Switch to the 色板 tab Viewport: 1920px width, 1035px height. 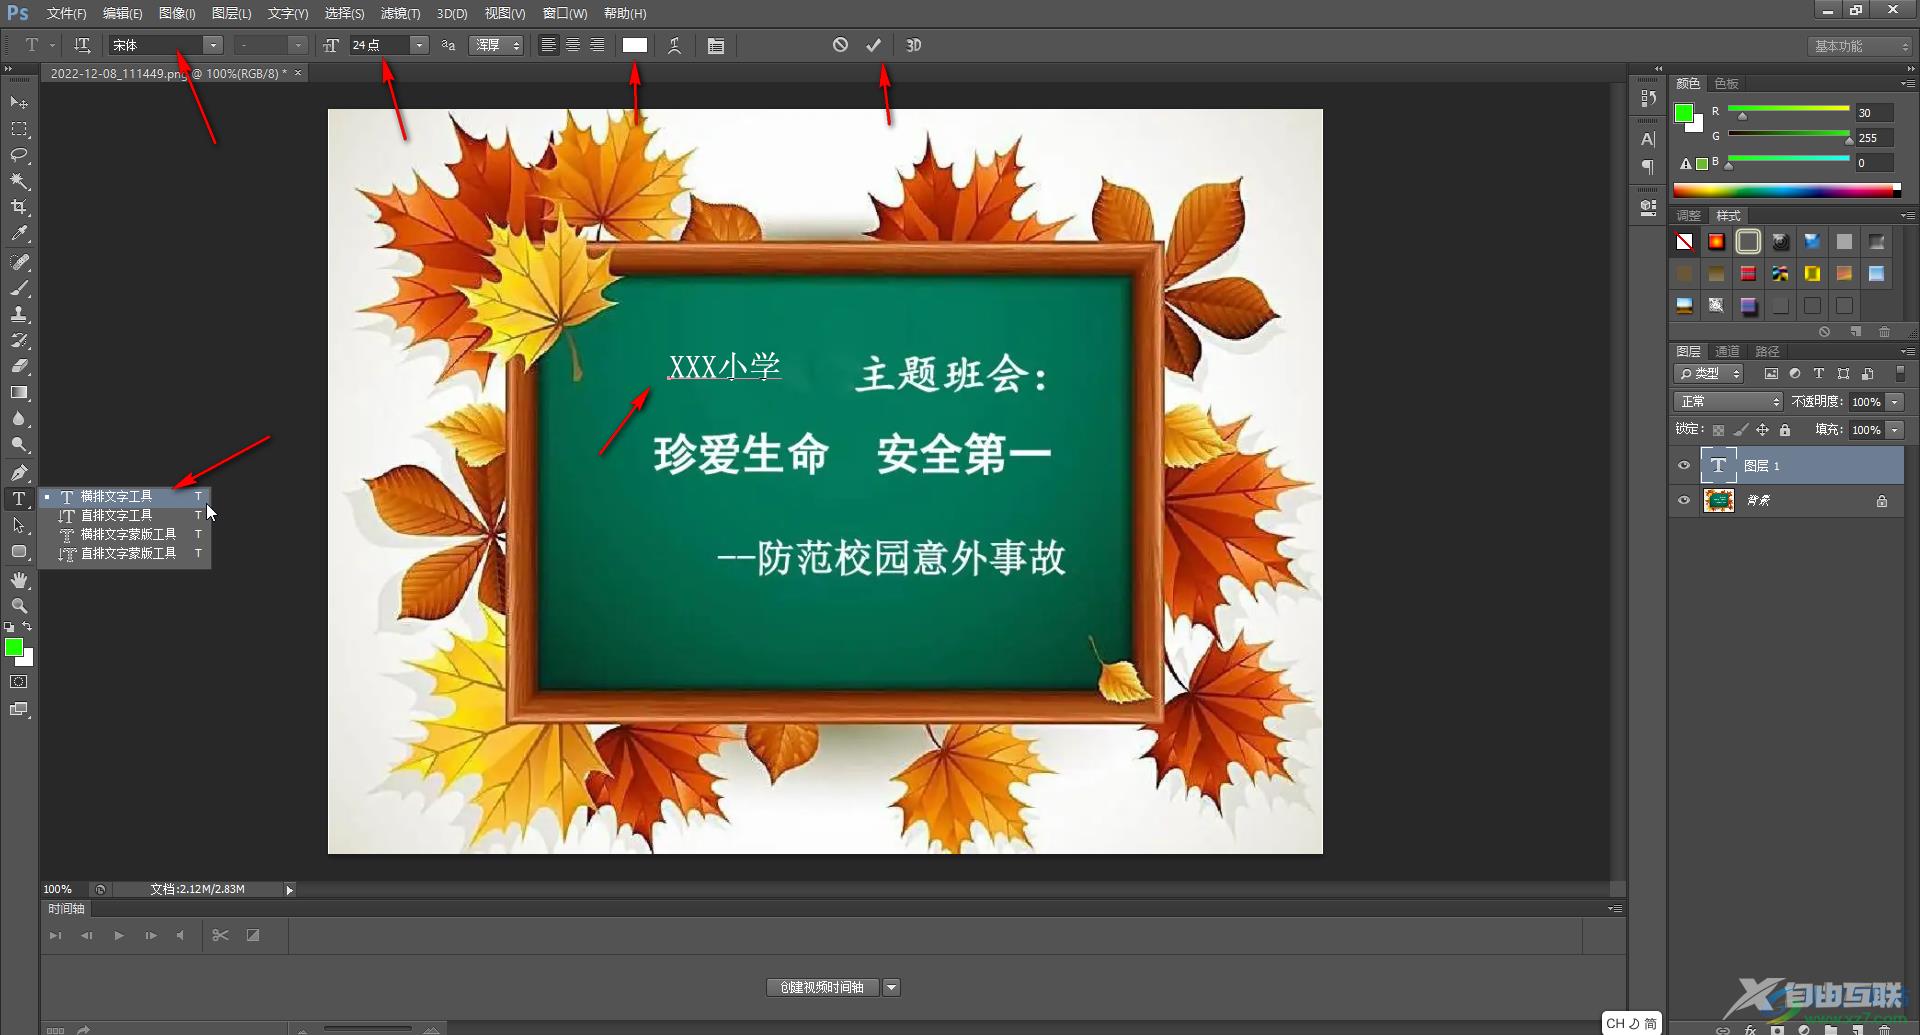click(1726, 83)
